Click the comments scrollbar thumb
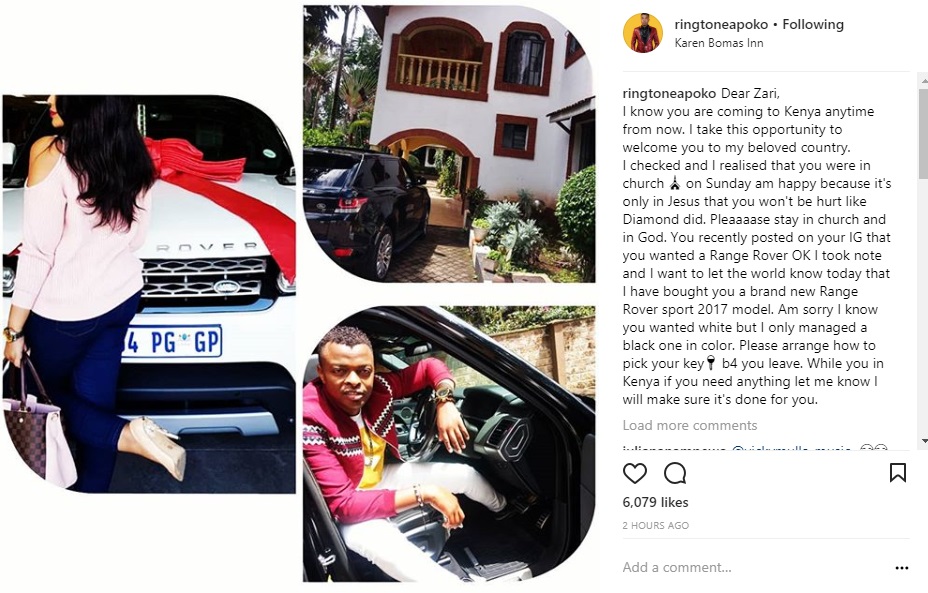Screen dimensions: 928x593 924,133
